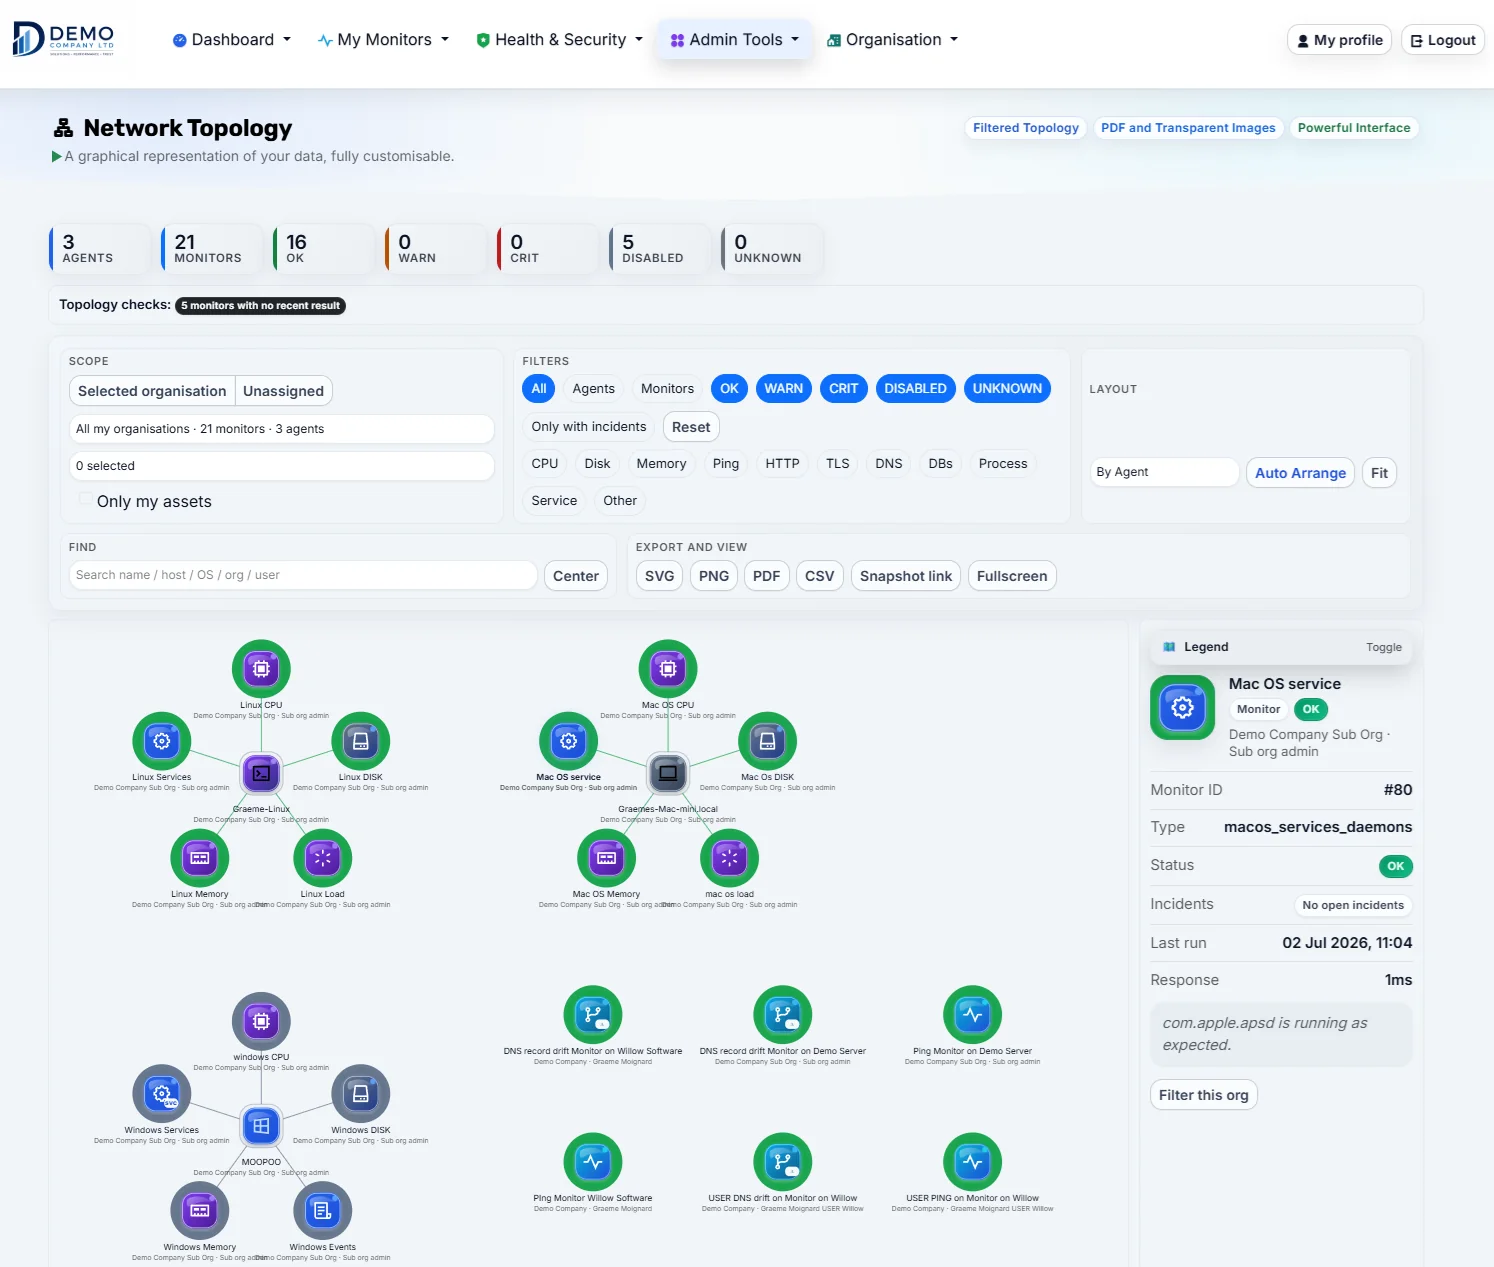Choose Selected organisation scope
This screenshot has width=1494, height=1267.
click(x=152, y=391)
